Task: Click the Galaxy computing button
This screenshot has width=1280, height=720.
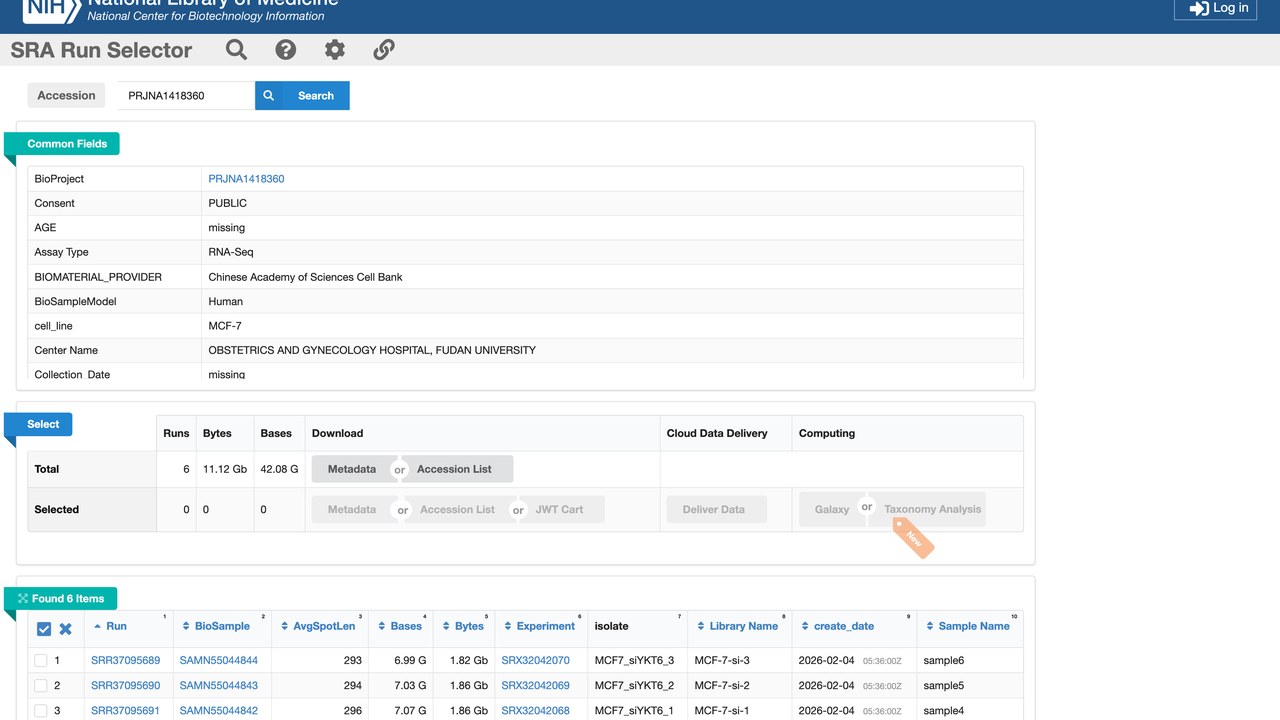Action: tap(831, 509)
